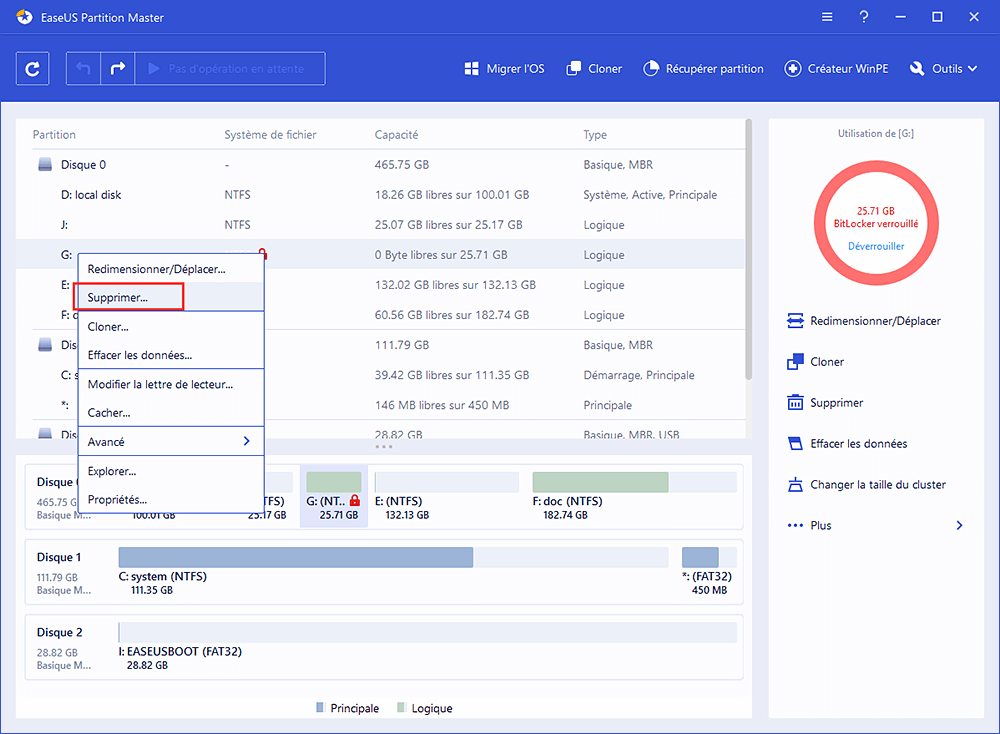Click the pending operations play button
The height and width of the screenshot is (734, 1000).
230,69
